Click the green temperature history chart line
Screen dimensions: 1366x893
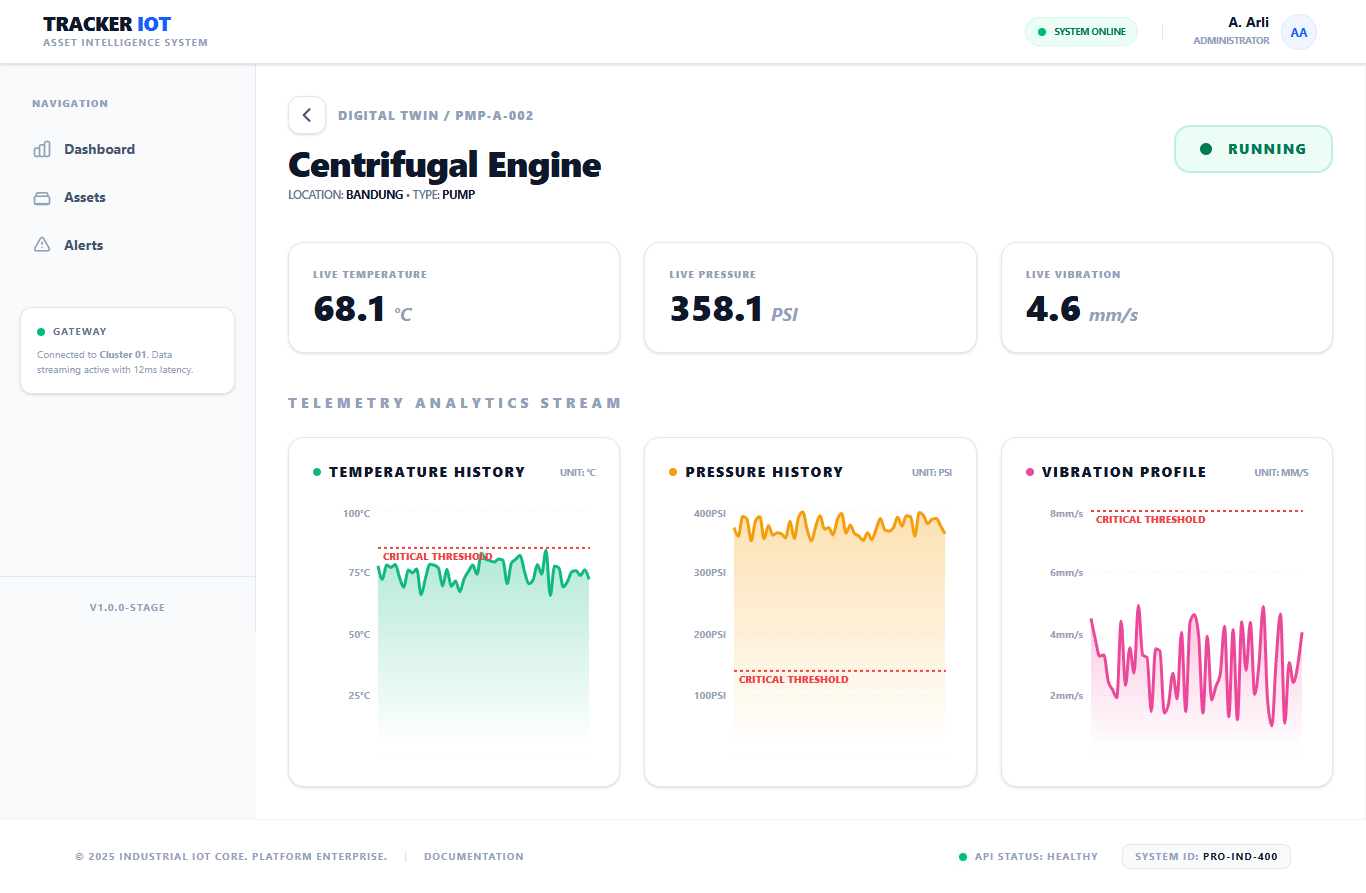483,573
